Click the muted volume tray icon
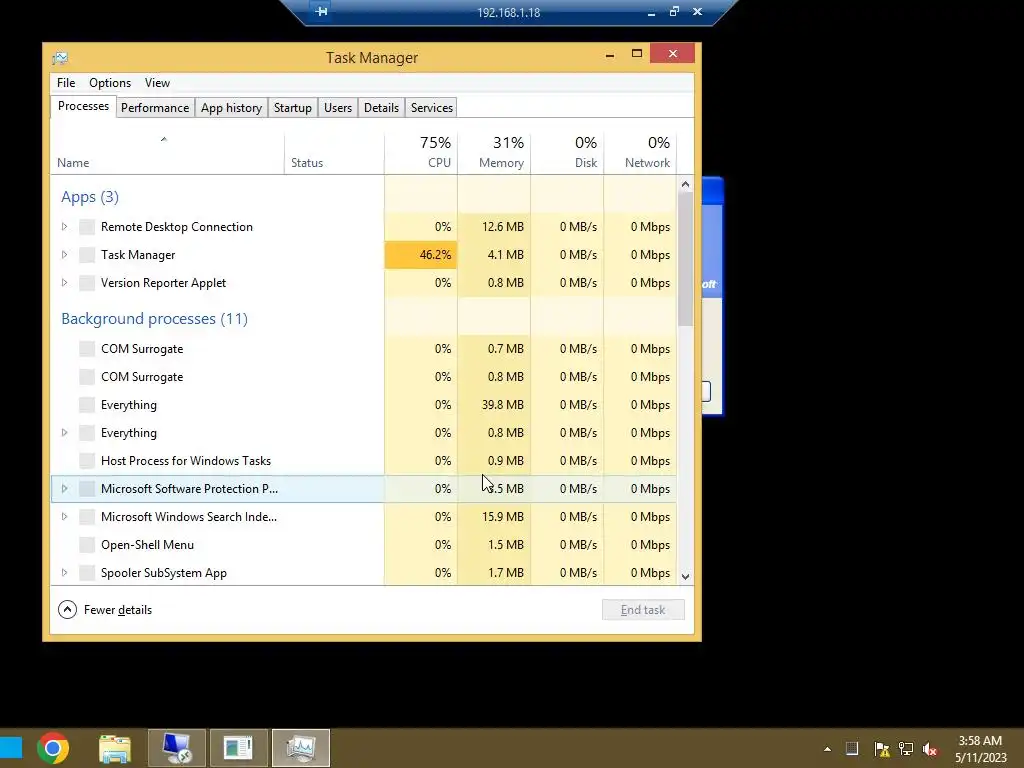1024x768 pixels. tap(930, 749)
